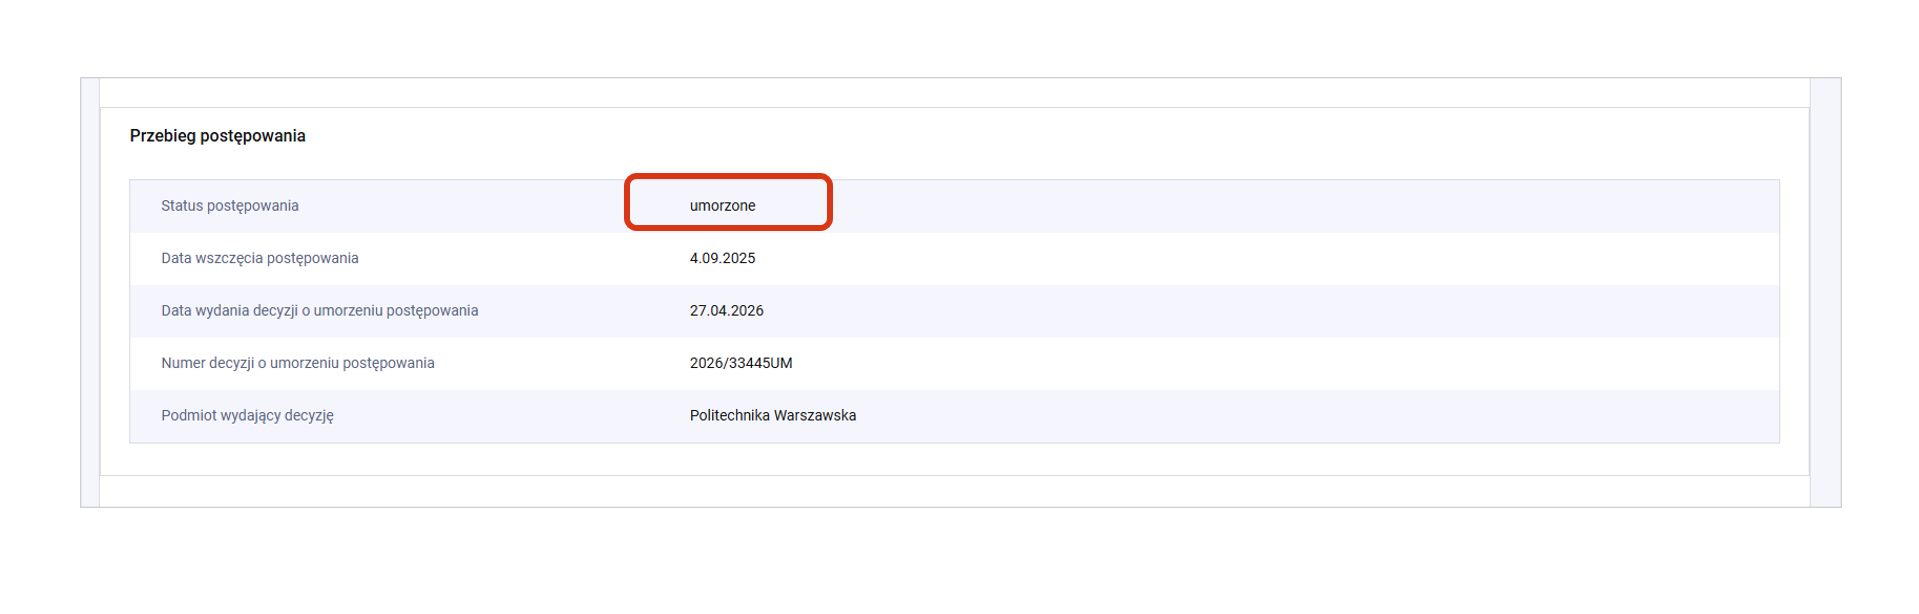Click the word "Numer" in decision number label

183,363
